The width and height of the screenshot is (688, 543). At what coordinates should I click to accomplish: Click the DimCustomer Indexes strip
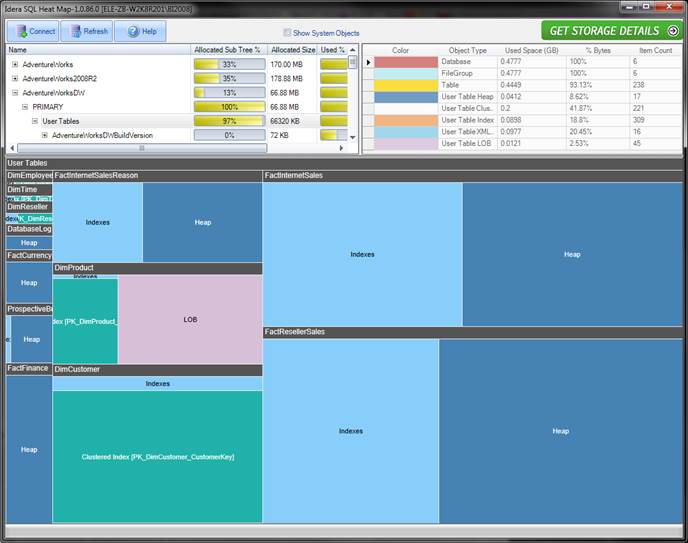[x=158, y=383]
